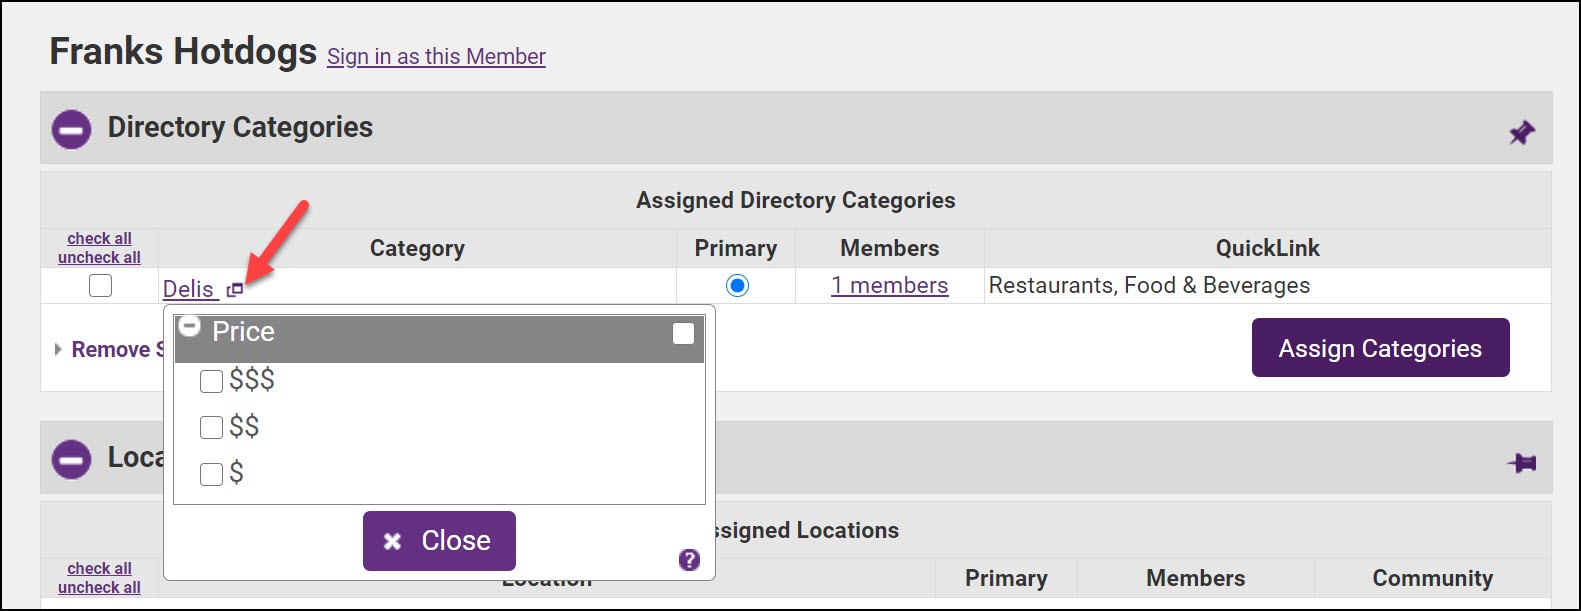Check the single $ price checkbox
Screen dimensions: 1581x611
[x=211, y=474]
